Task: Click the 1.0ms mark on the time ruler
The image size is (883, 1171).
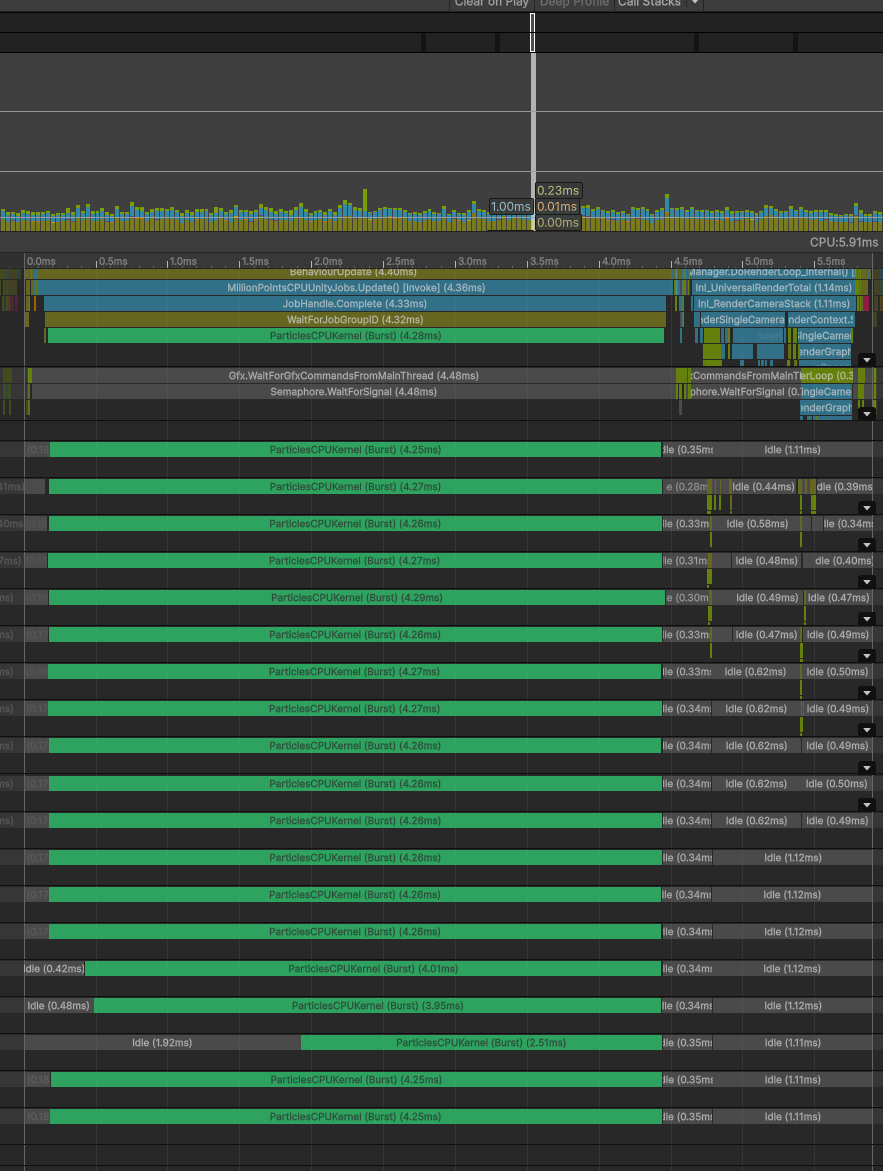Action: (183, 261)
